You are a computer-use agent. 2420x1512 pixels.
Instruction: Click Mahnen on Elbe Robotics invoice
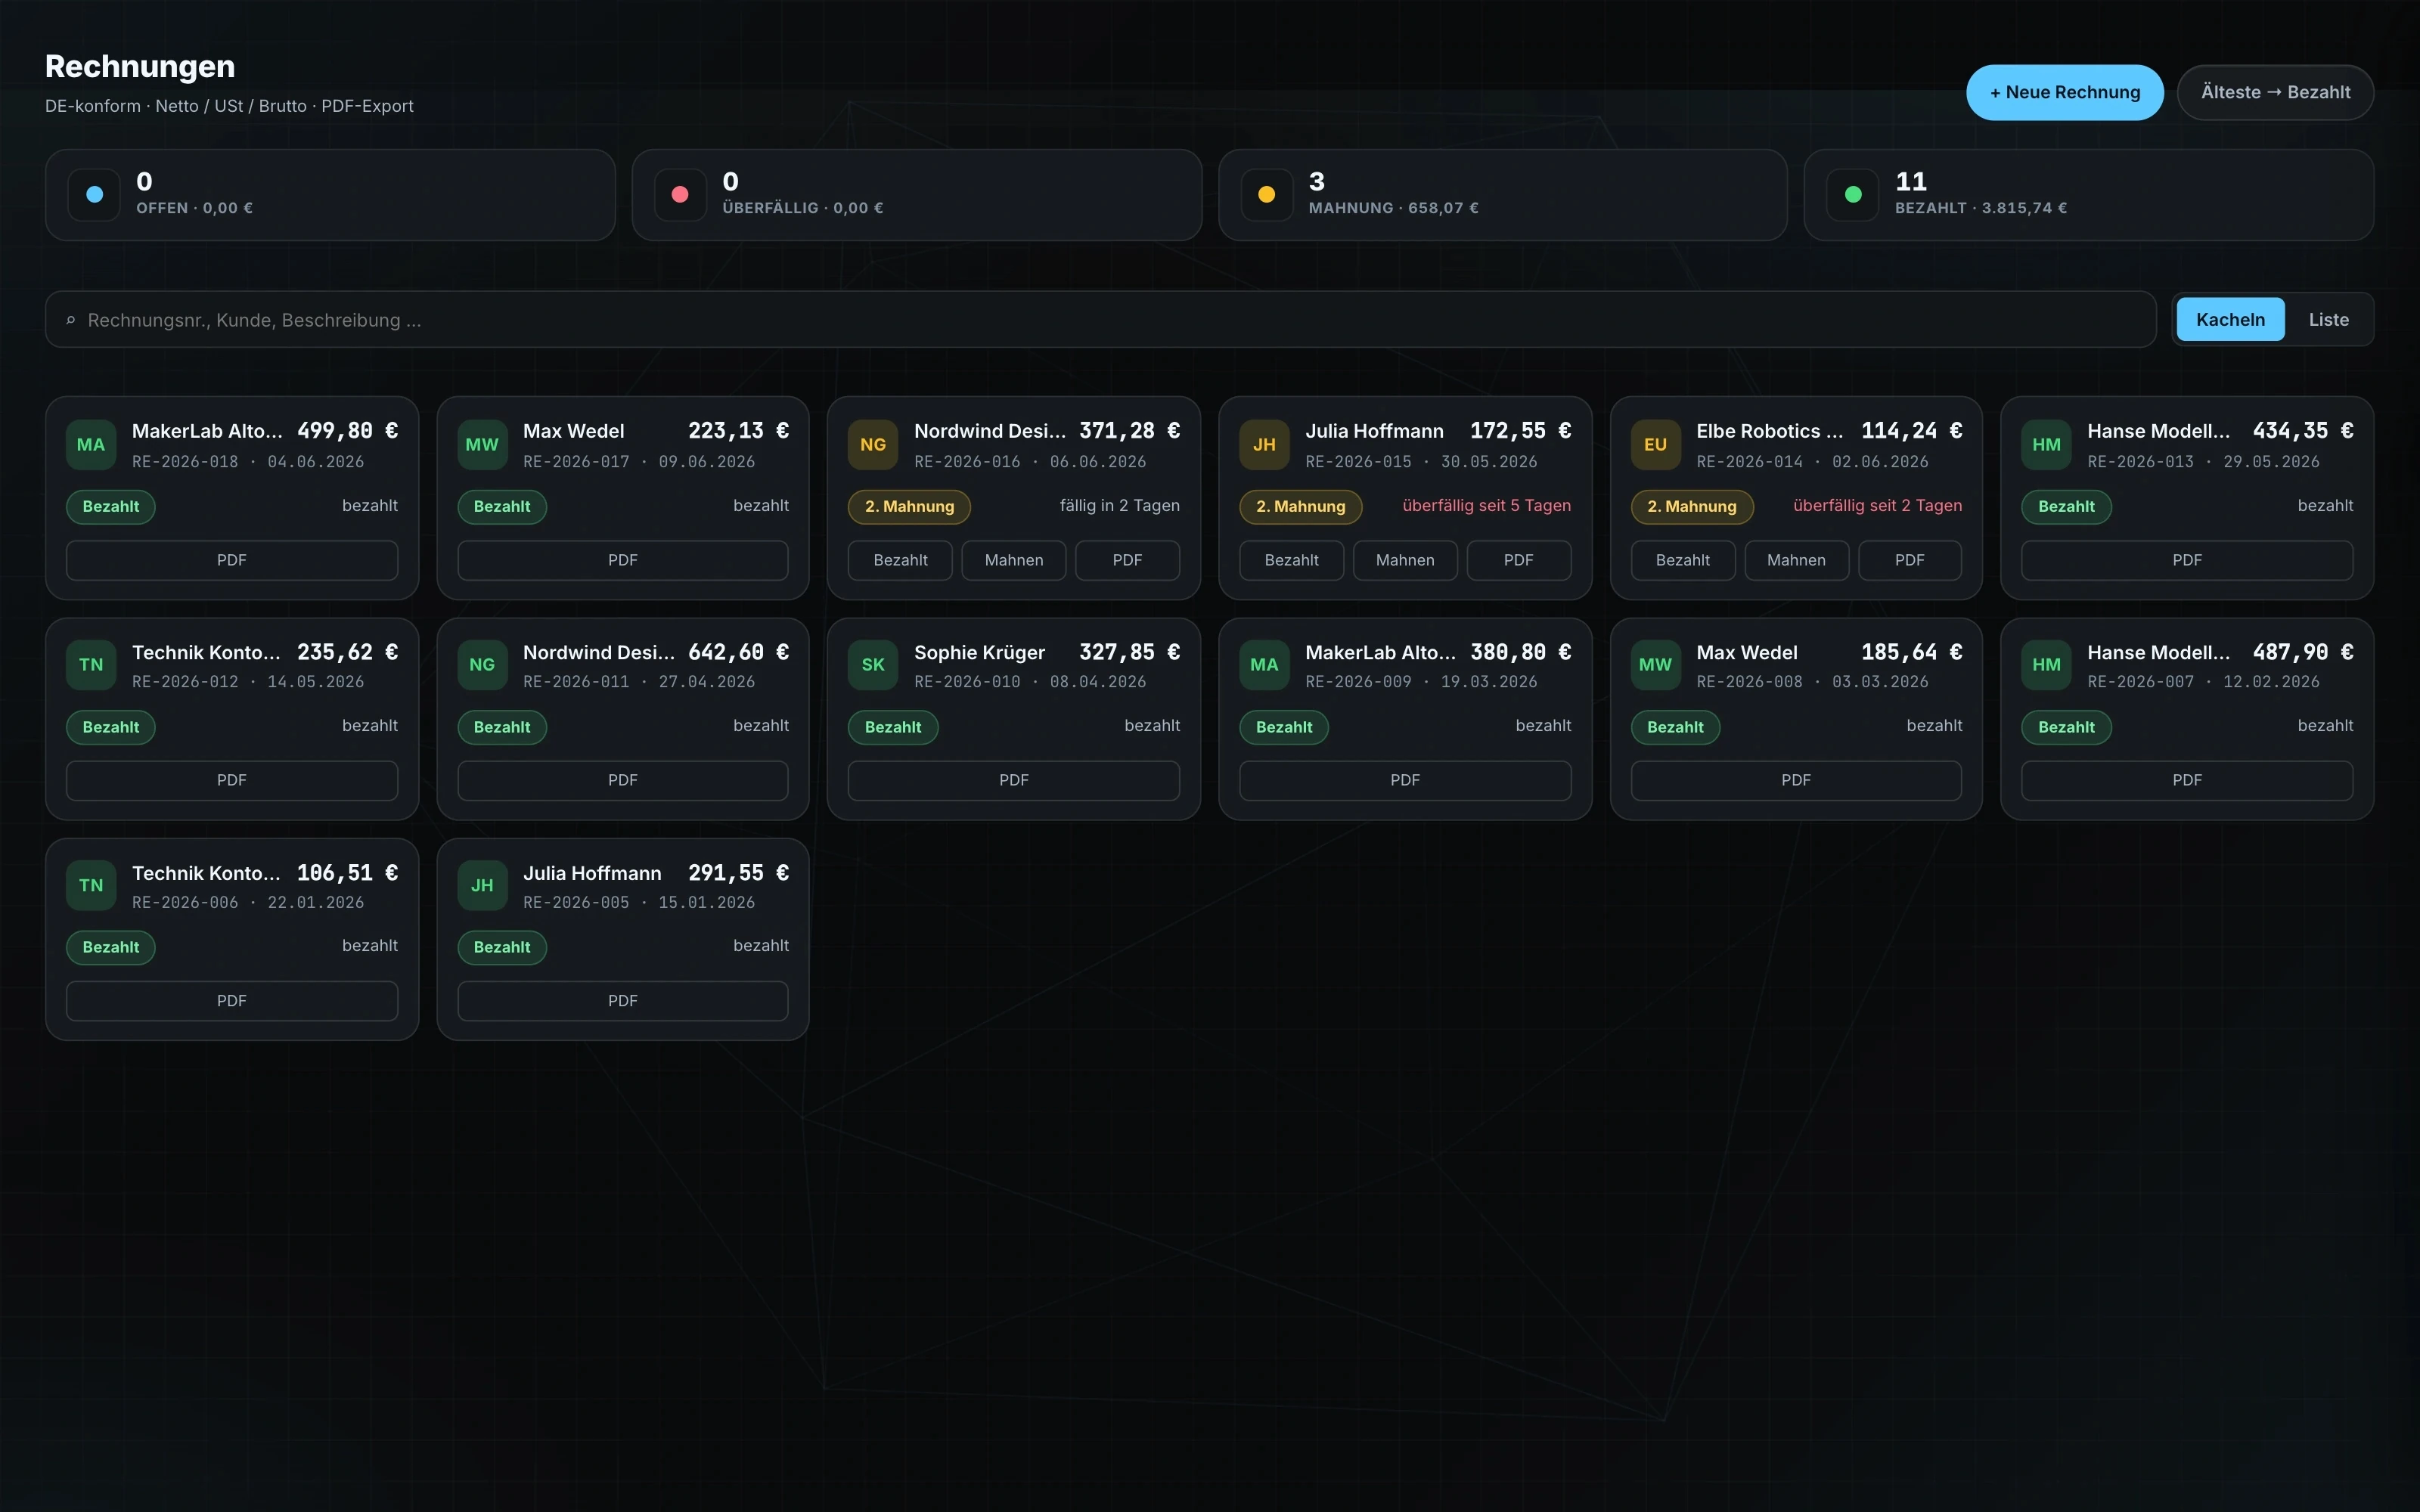(1795, 560)
